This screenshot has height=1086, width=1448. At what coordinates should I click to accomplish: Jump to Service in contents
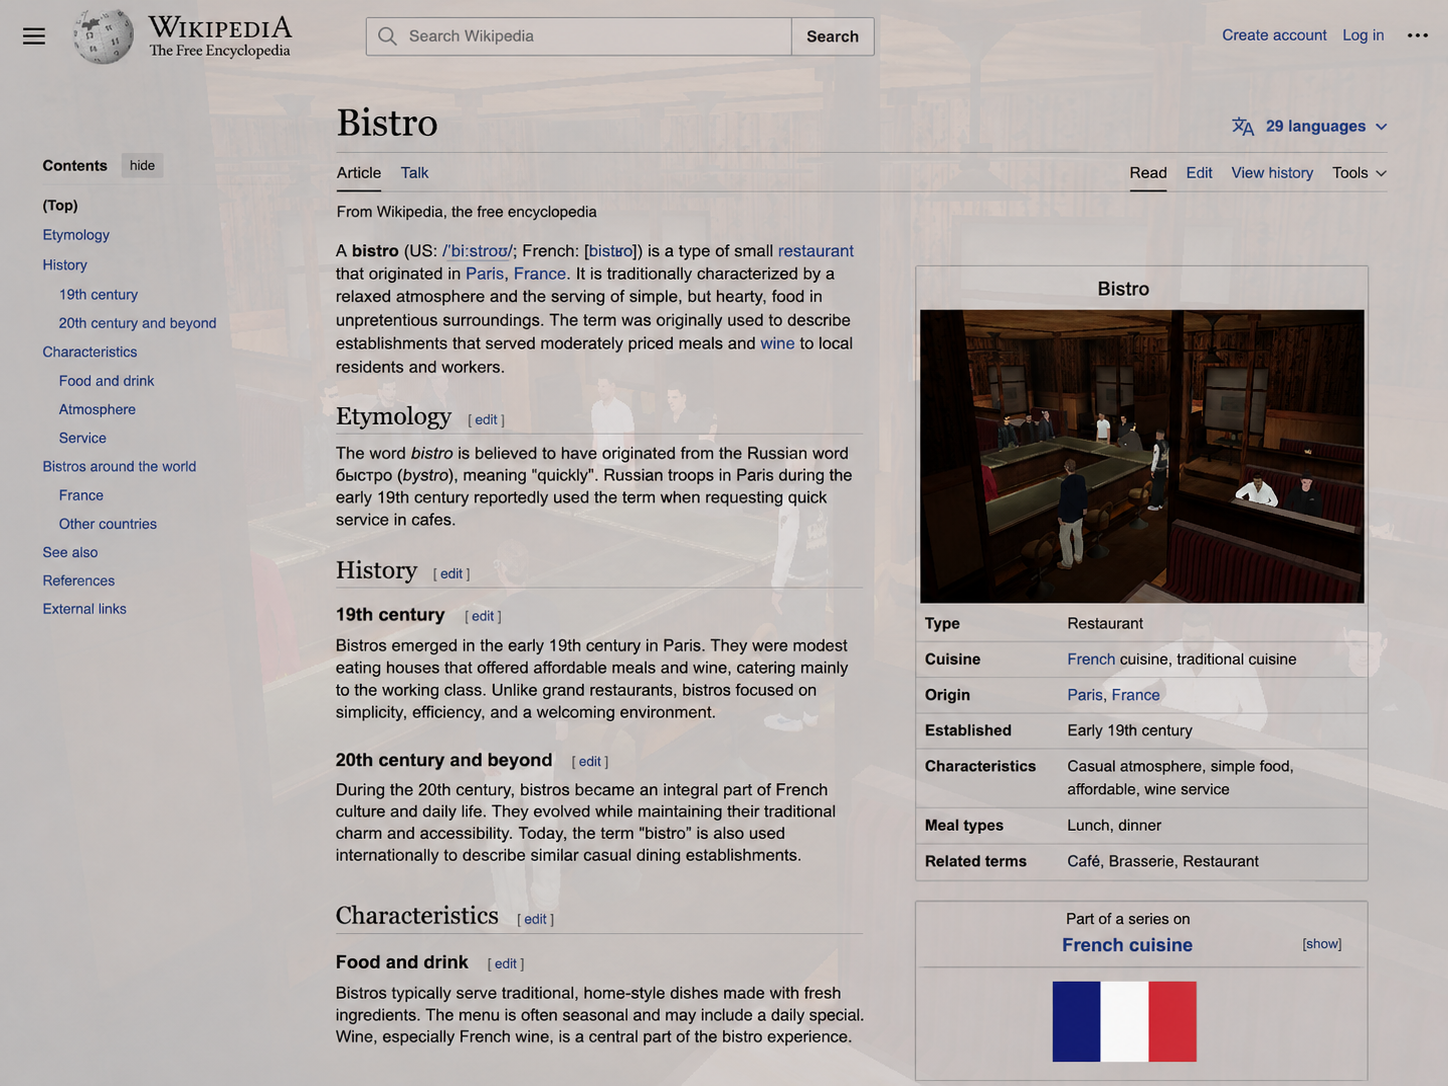point(82,438)
